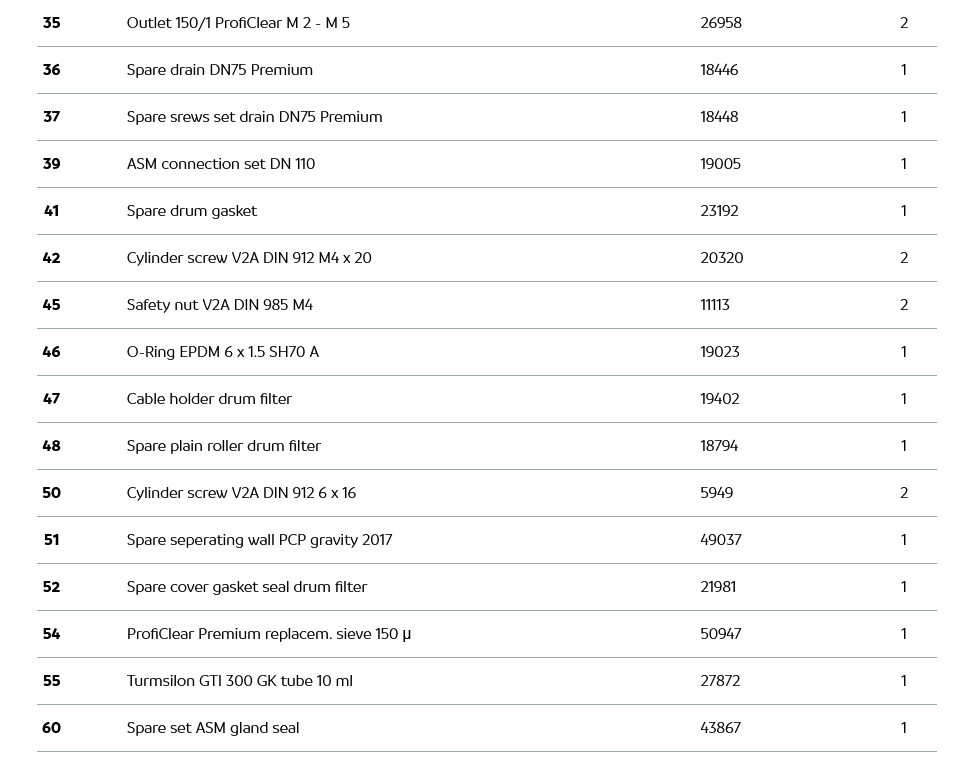Click article number 18448
This screenshot has height=758, width=966.
click(718, 117)
